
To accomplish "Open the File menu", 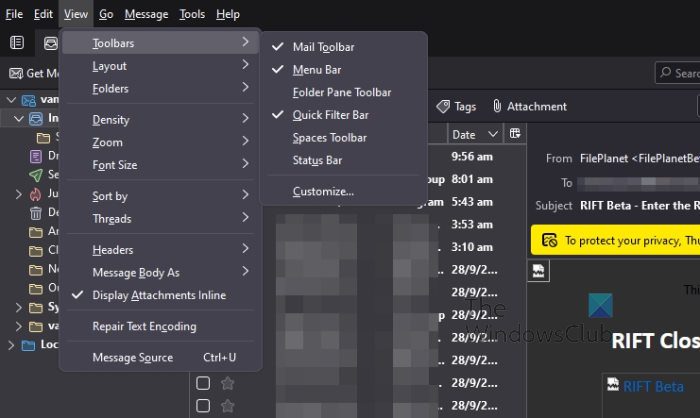I will [x=14, y=14].
